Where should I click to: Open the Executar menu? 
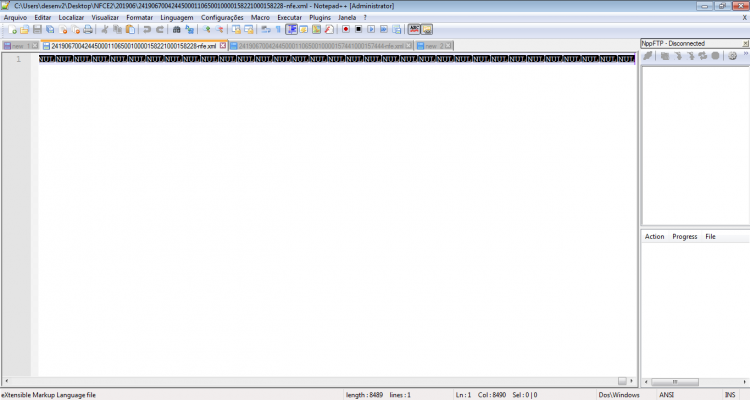click(x=289, y=17)
